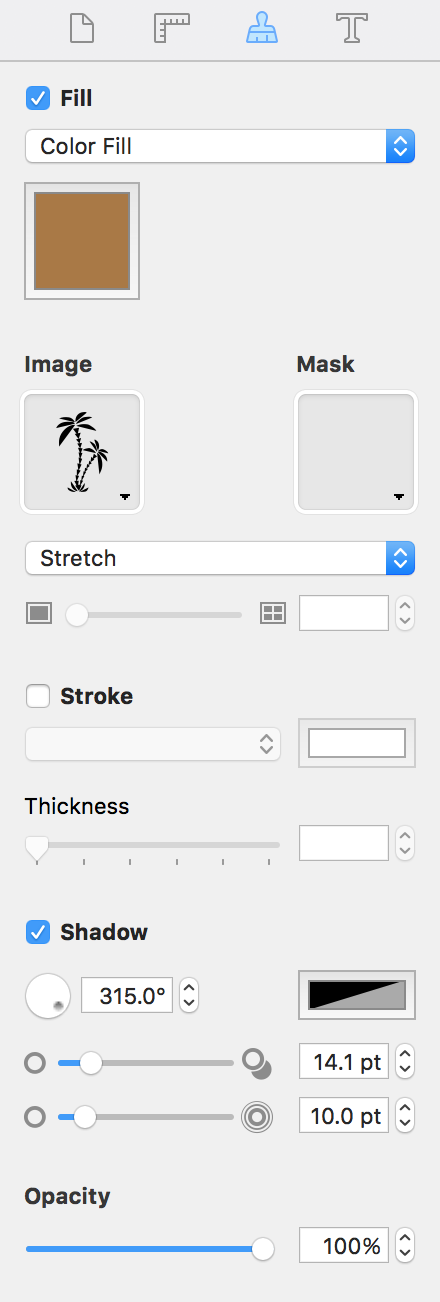Click the shadow angle stepper arrows

(x=189, y=995)
